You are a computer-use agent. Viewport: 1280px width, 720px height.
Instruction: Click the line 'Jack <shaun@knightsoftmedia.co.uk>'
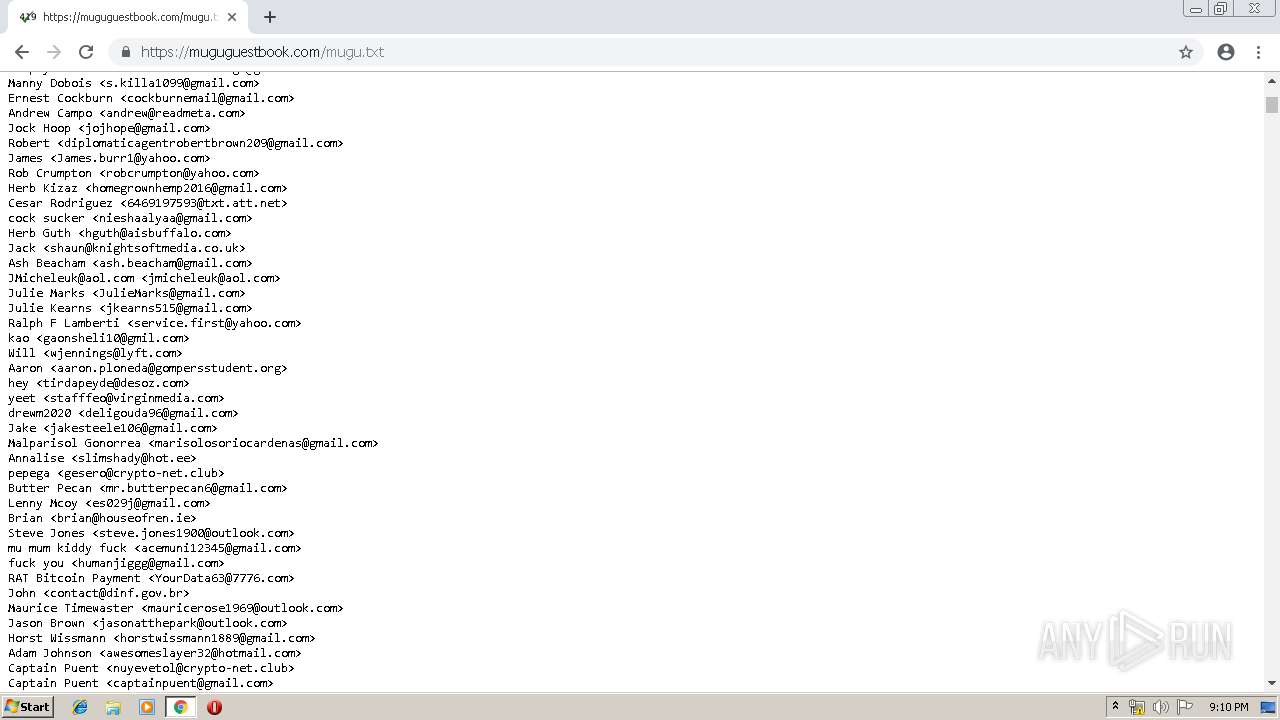[126, 248]
